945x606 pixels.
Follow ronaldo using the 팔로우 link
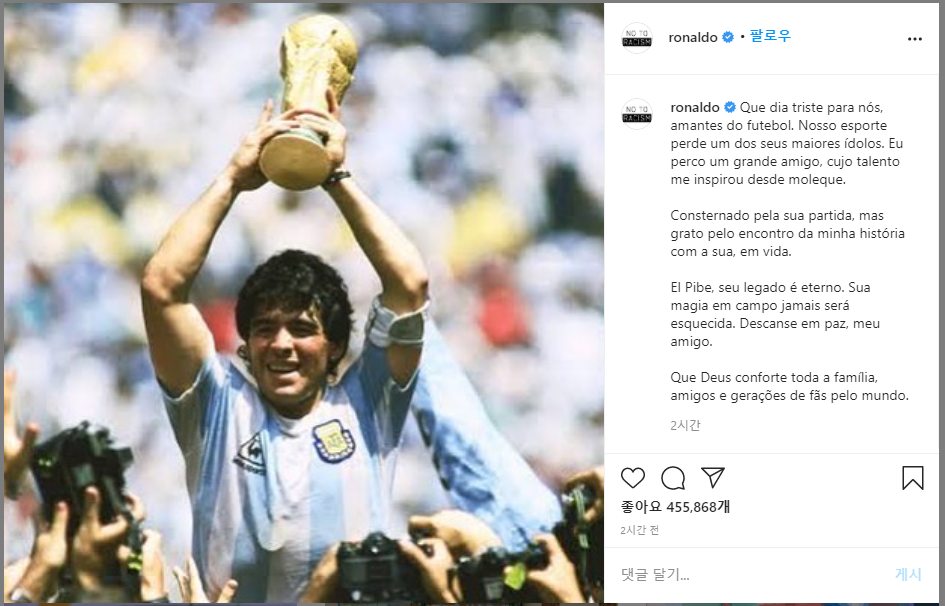point(770,36)
